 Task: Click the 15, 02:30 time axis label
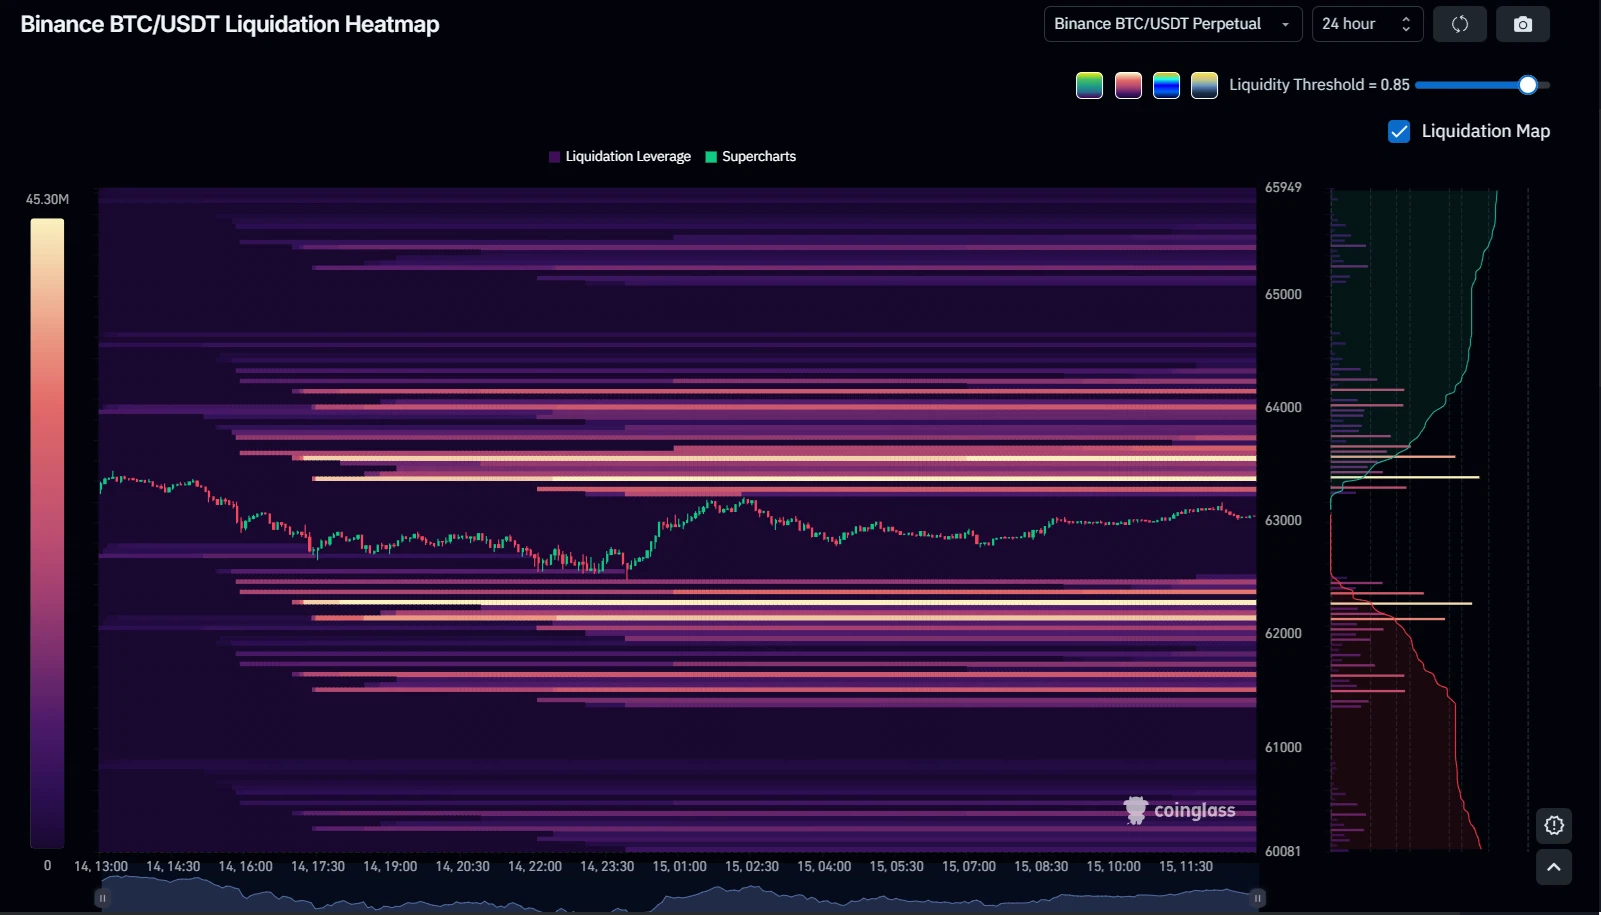[x=752, y=867]
